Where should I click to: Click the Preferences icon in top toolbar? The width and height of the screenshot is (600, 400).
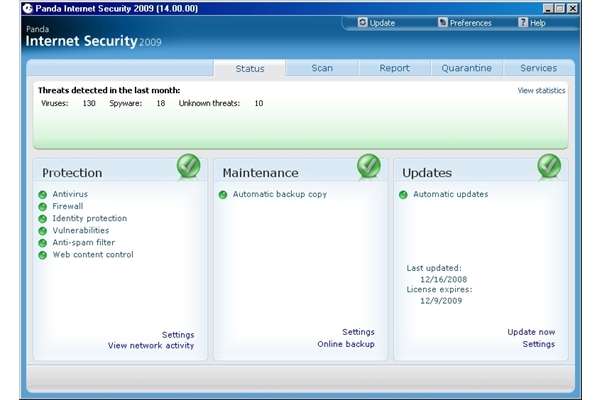click(442, 23)
